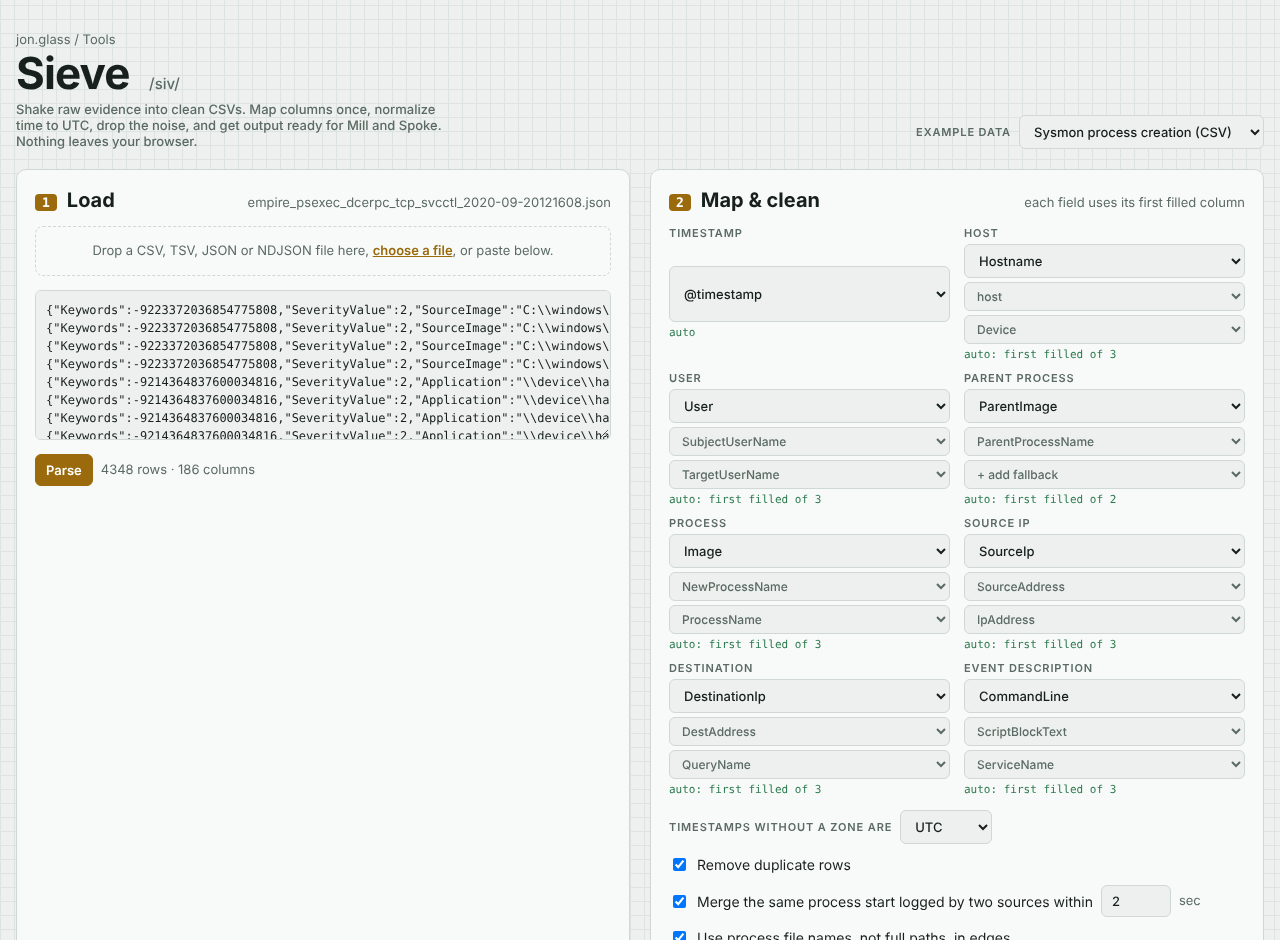Click the "jon.glass / Tools" breadcrumb
This screenshot has width=1280, height=940.
tap(66, 40)
